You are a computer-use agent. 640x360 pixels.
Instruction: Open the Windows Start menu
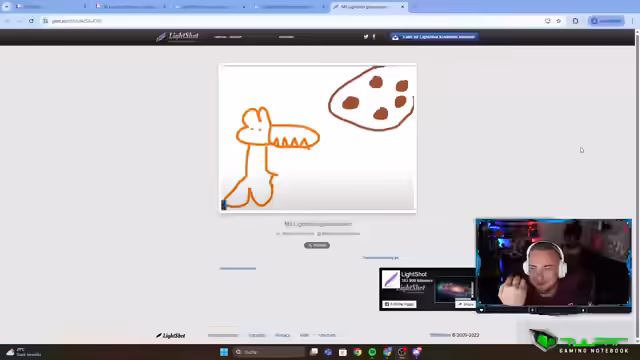click(224, 352)
